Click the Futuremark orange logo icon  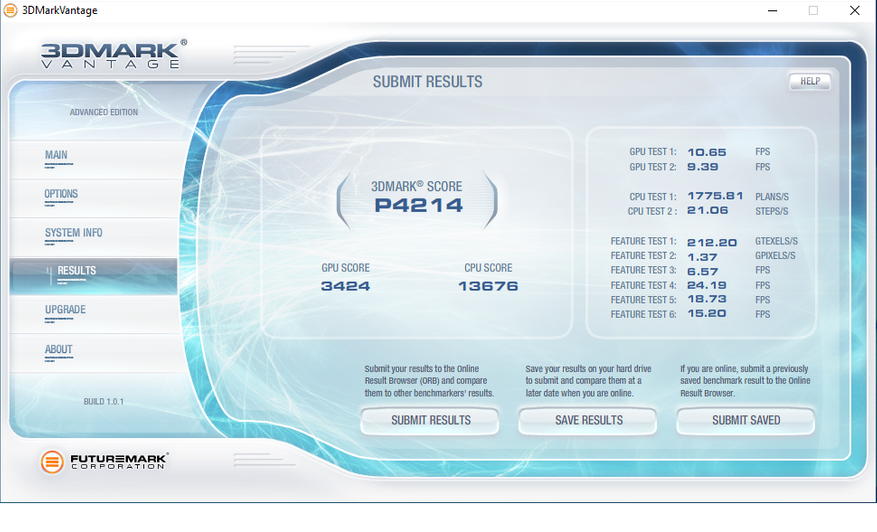pyautogui.click(x=52, y=462)
